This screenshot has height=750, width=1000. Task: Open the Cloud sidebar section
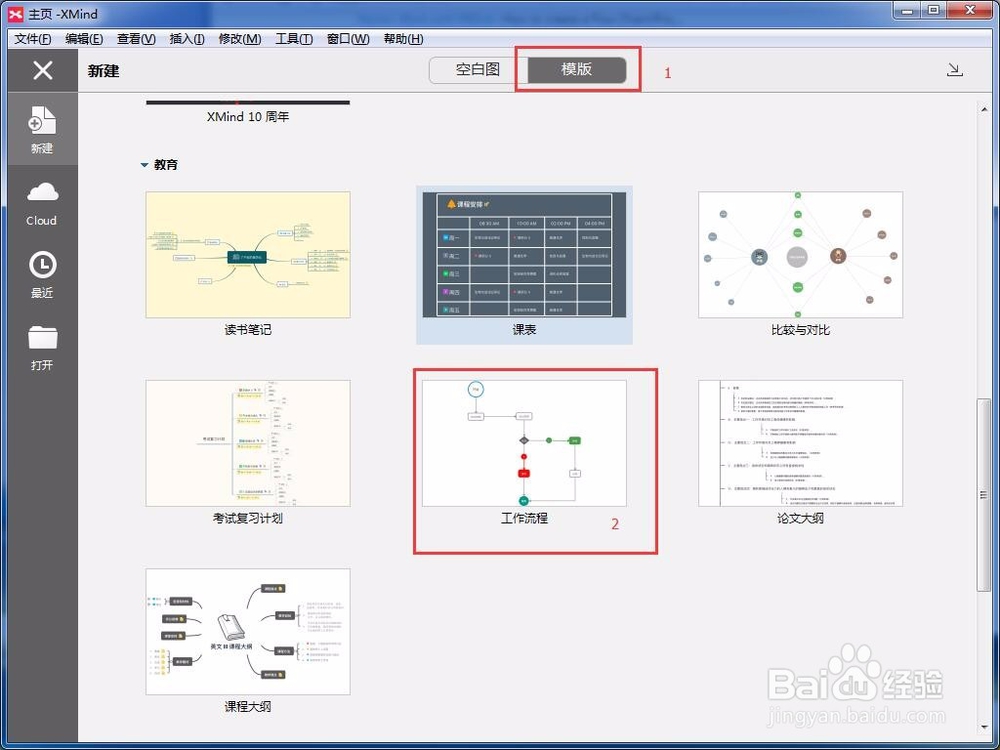pos(42,204)
